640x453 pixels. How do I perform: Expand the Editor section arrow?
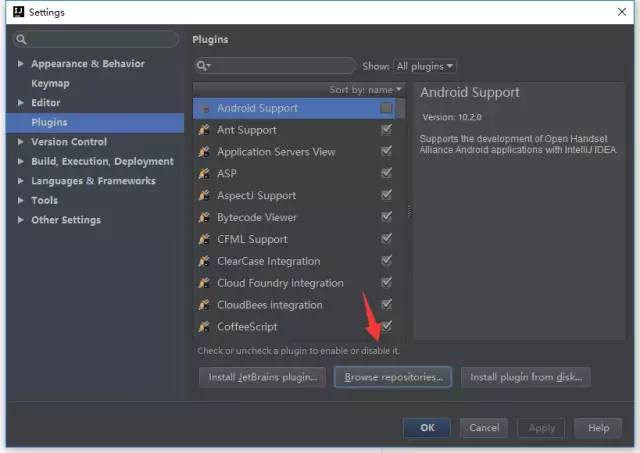point(20,103)
